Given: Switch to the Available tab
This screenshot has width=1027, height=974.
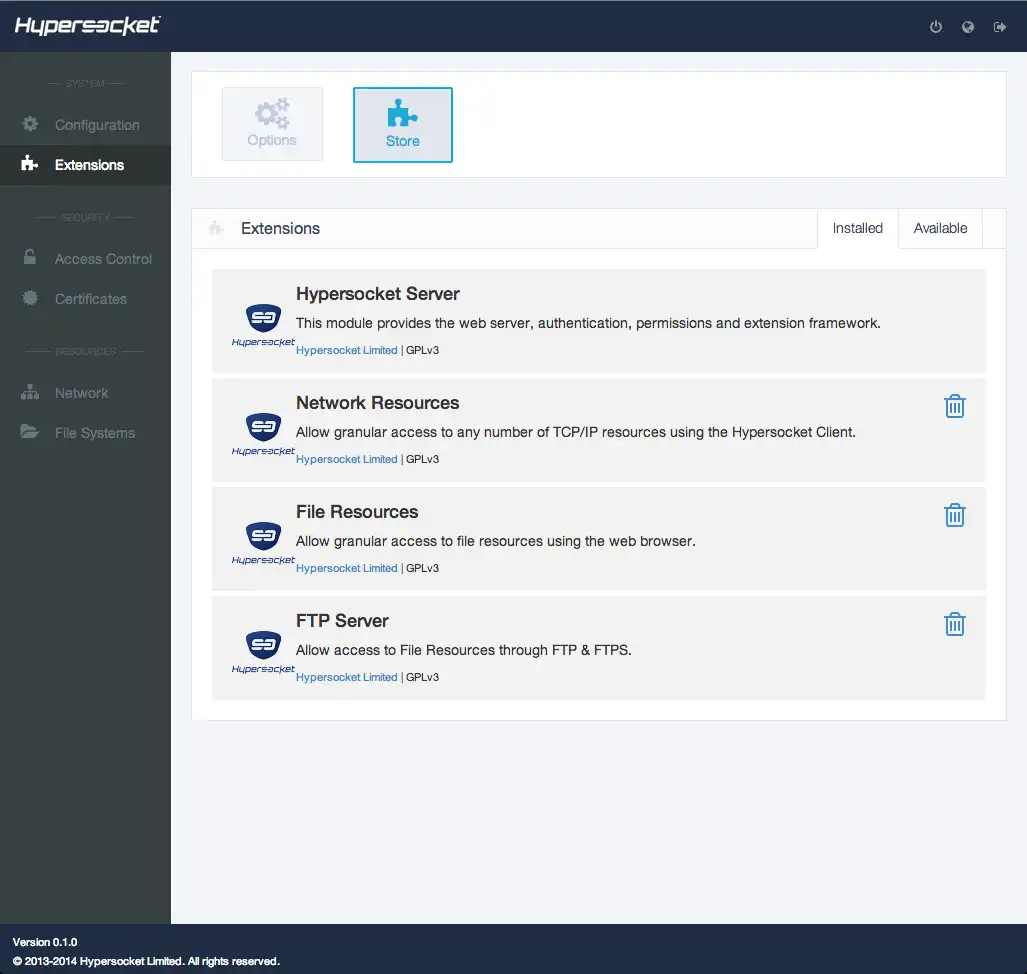Looking at the screenshot, I should [940, 228].
